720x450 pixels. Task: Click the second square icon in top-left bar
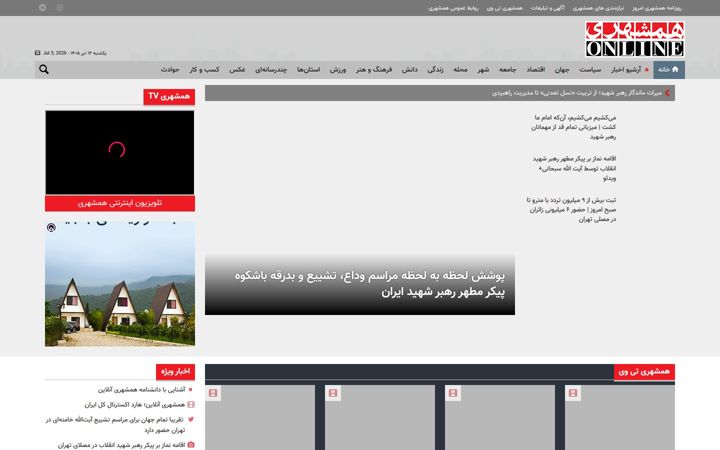coord(60,7)
